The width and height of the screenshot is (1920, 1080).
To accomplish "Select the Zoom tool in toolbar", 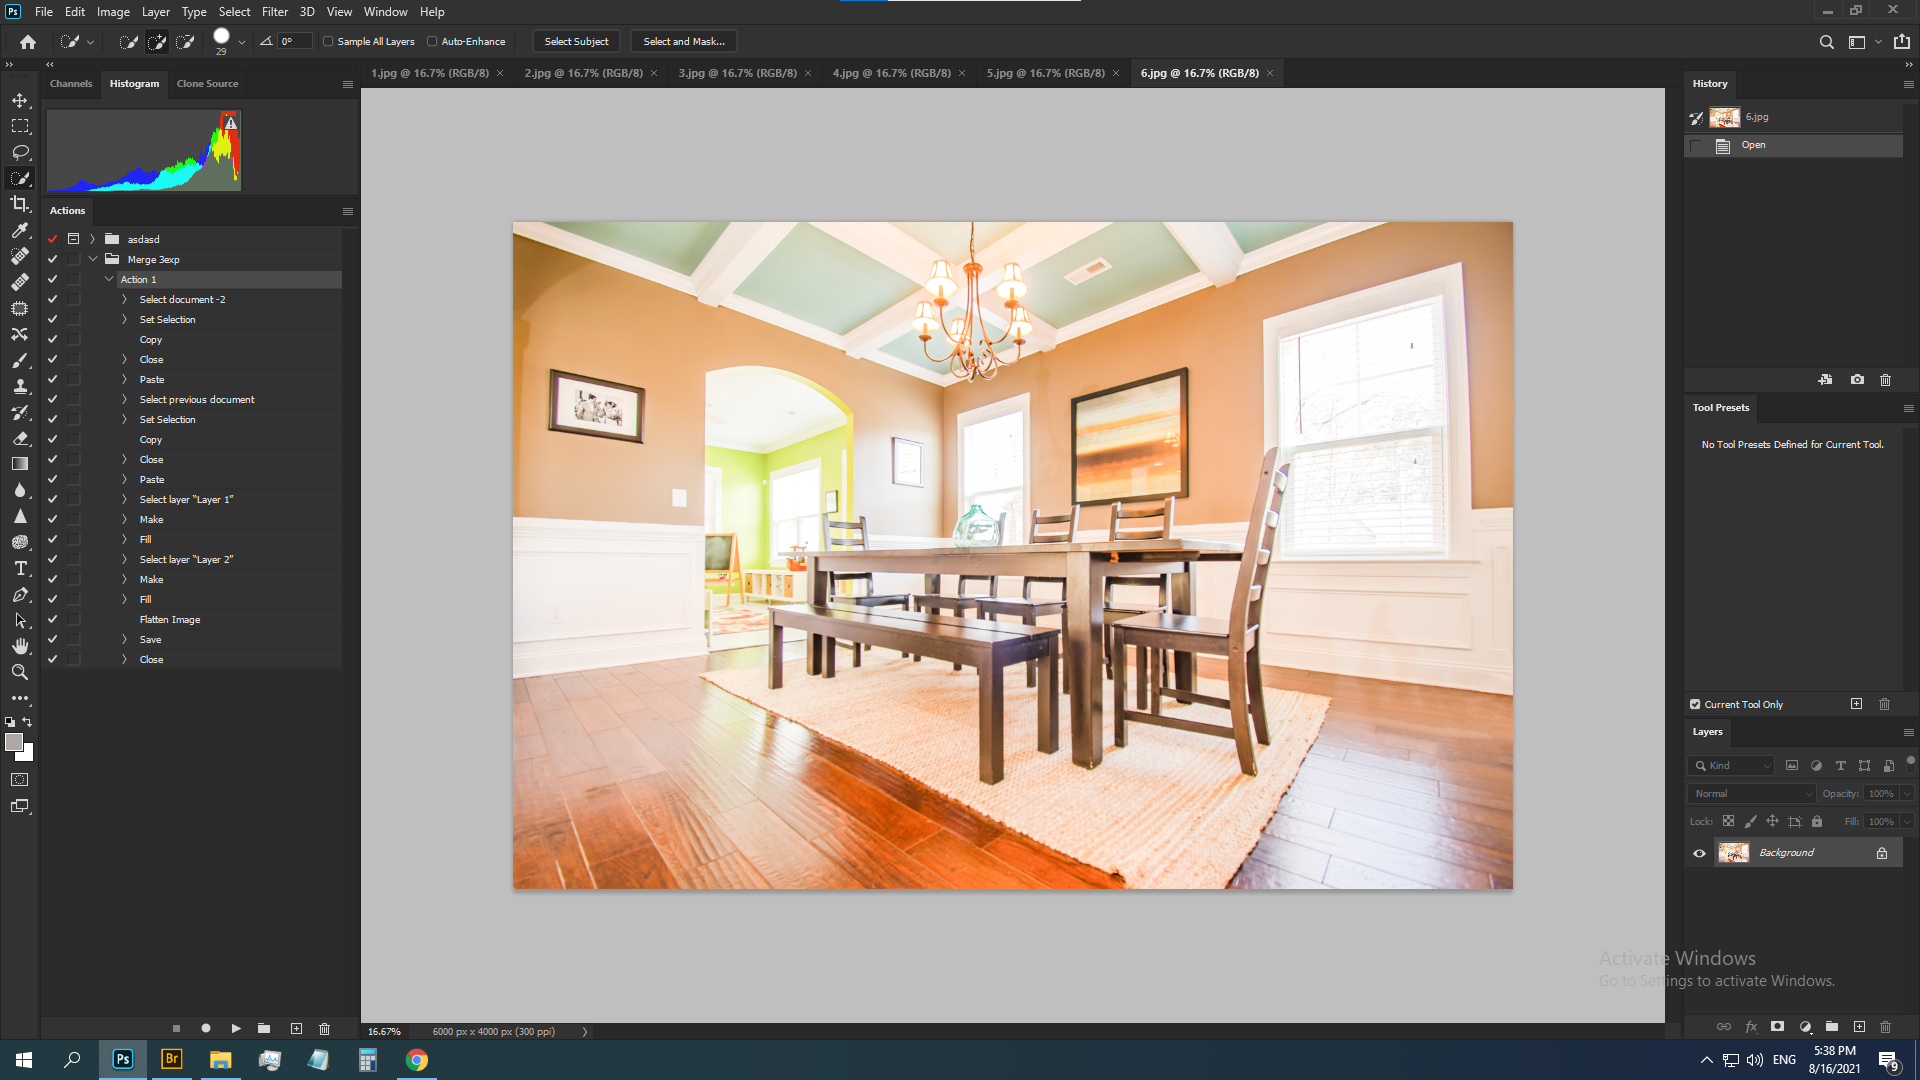I will (20, 672).
